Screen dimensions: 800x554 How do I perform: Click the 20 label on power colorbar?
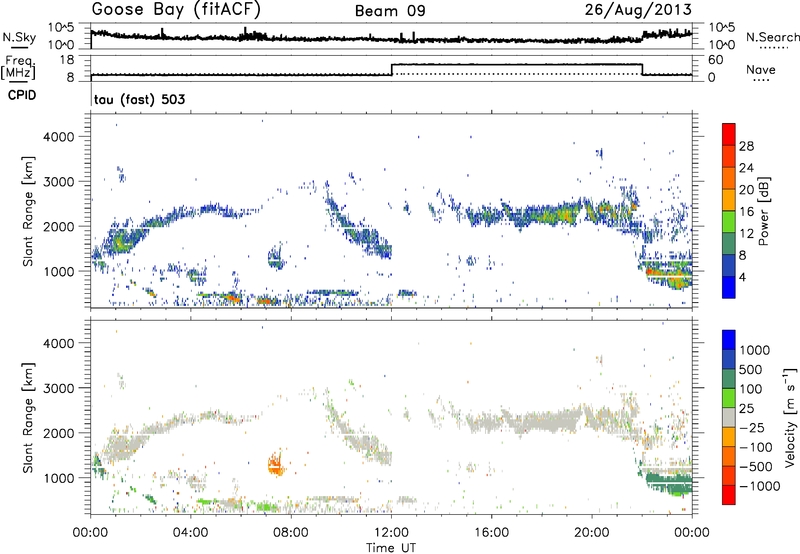pyautogui.click(x=746, y=190)
